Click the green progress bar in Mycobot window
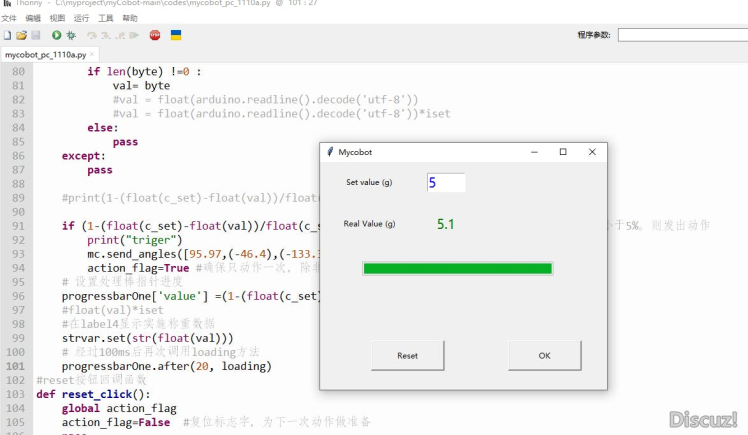 (457, 269)
